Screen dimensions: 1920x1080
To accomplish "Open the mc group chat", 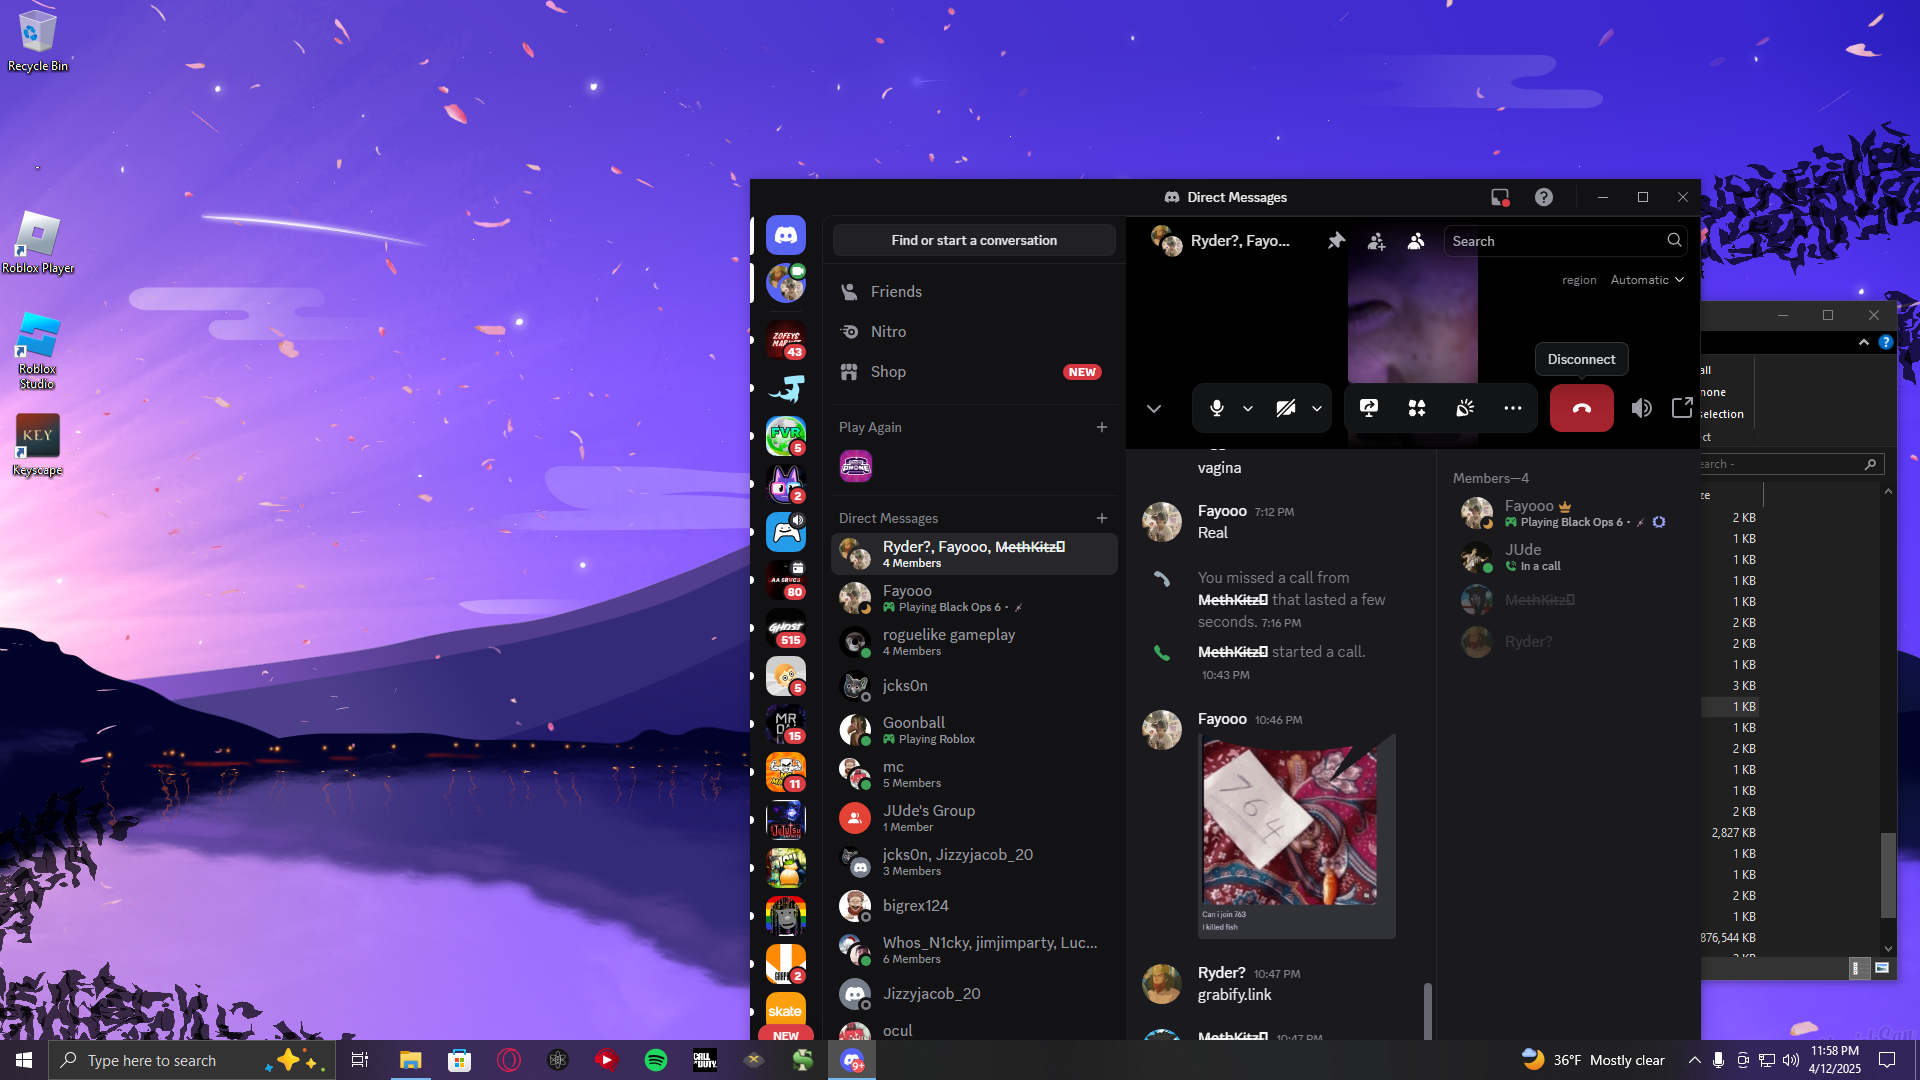I will [x=974, y=774].
